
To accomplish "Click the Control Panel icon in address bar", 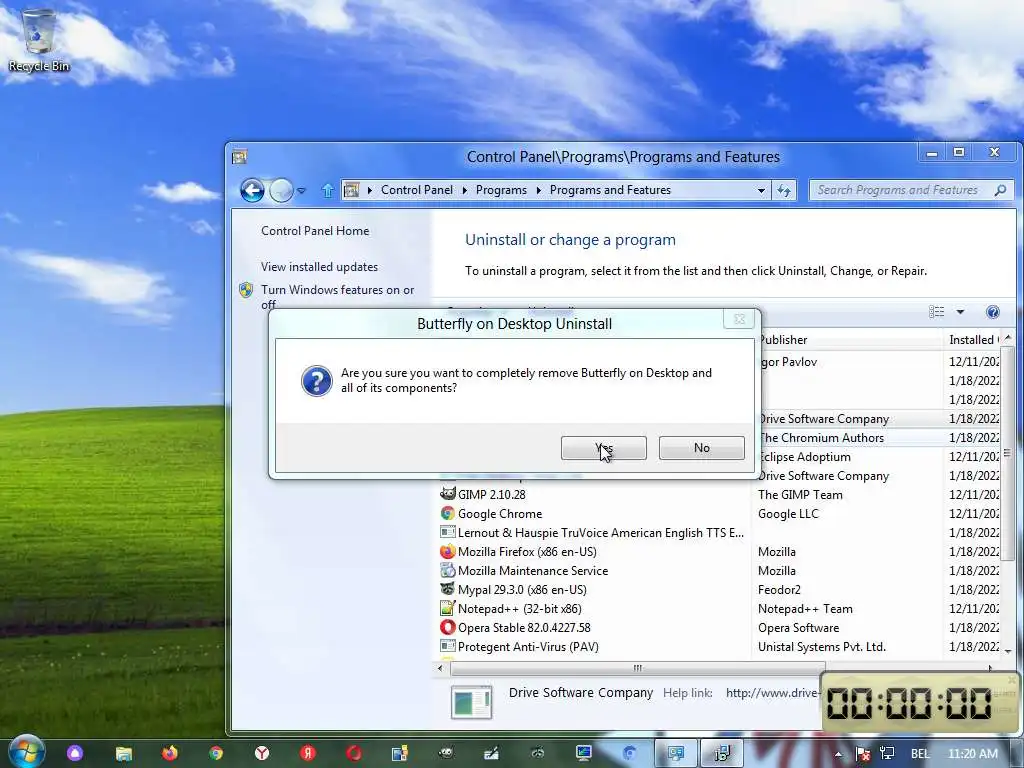I will pyautogui.click(x=351, y=190).
